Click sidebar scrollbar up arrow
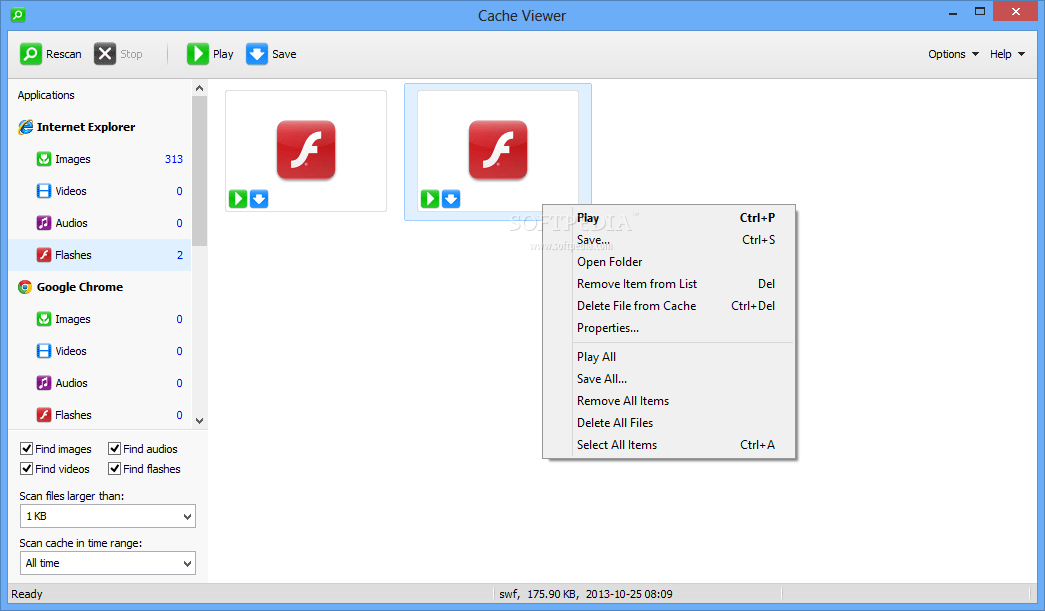The width and height of the screenshot is (1045, 611). [199, 88]
